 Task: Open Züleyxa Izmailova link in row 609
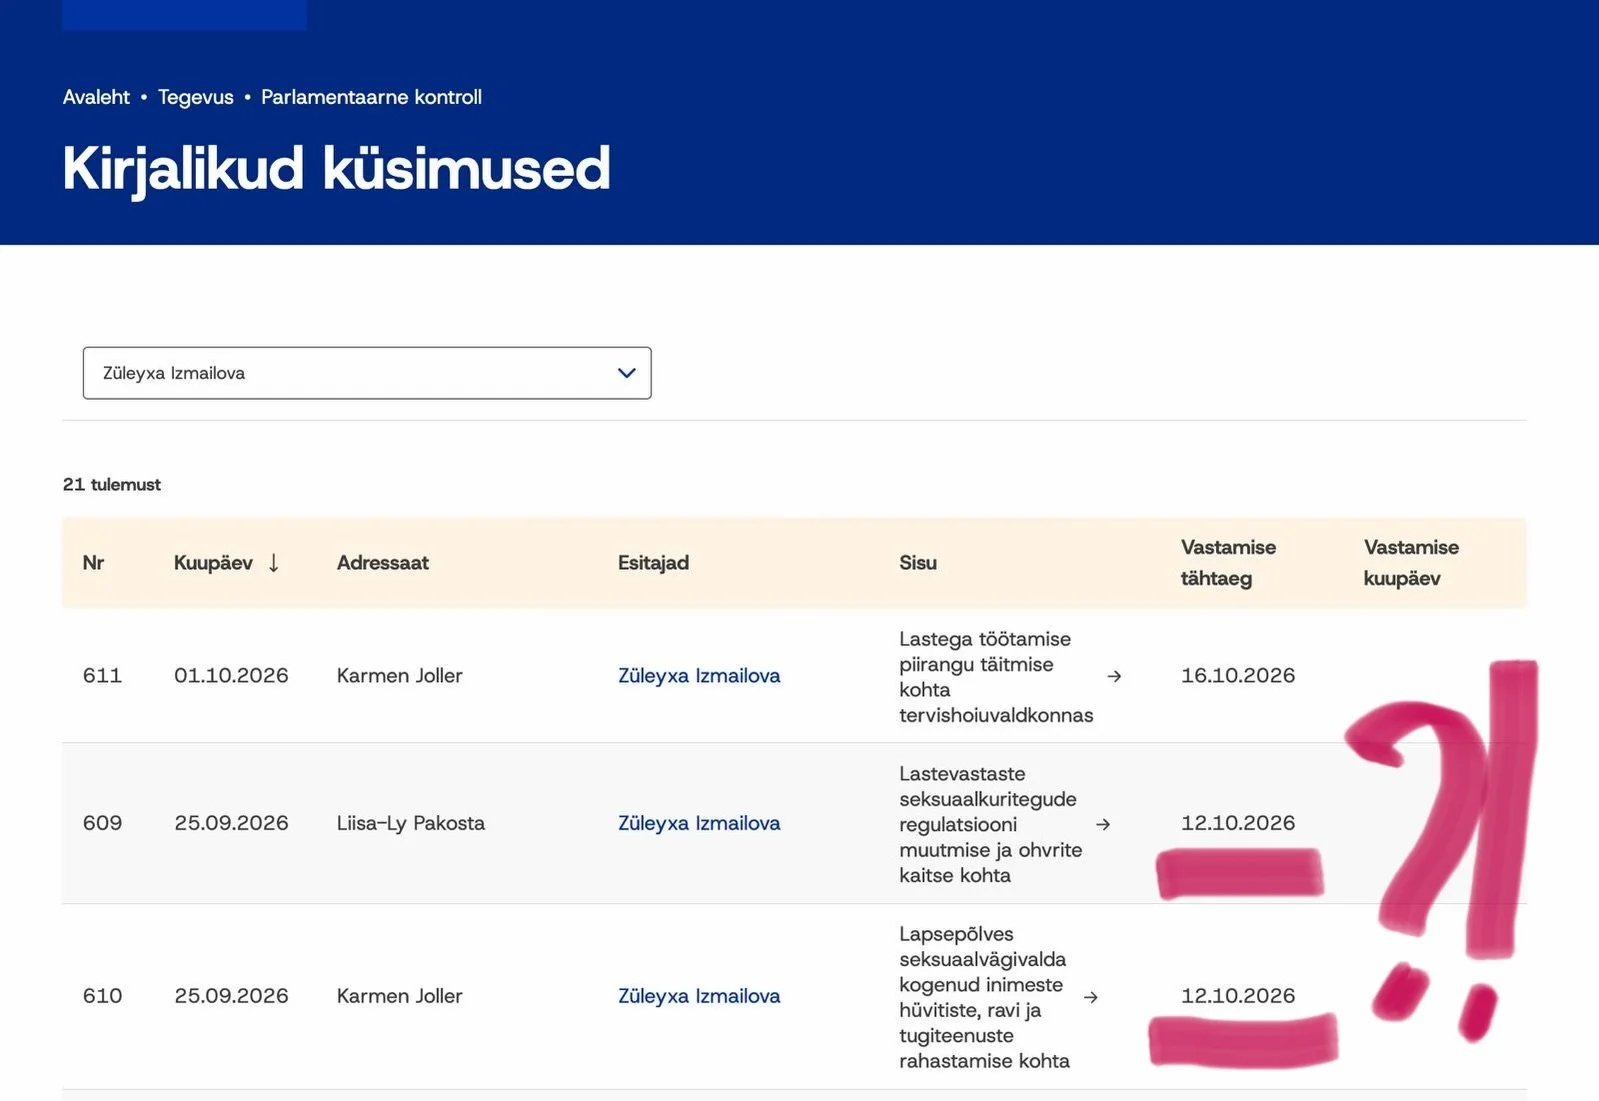point(699,823)
